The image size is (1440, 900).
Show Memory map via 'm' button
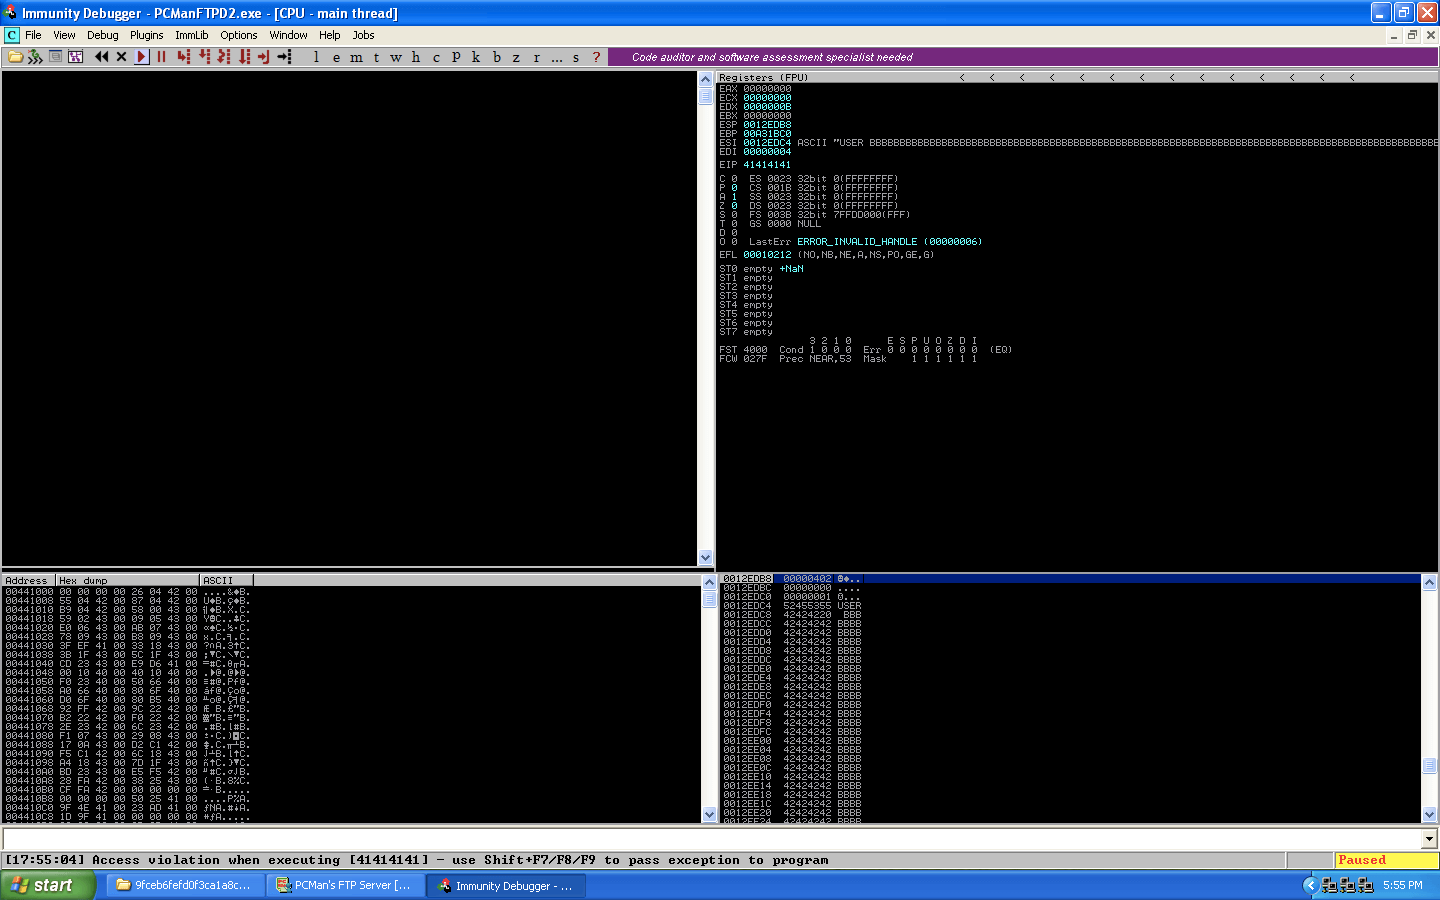(356, 57)
